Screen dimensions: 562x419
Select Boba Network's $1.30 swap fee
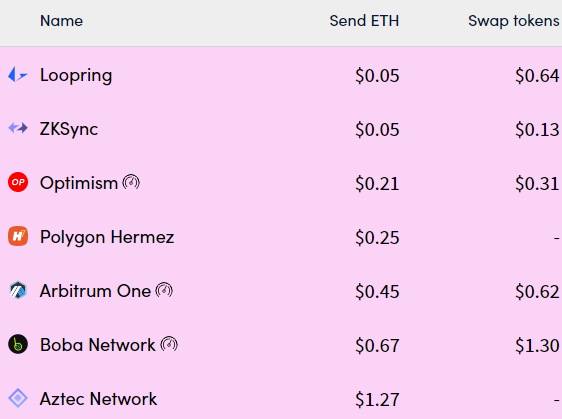537,346
